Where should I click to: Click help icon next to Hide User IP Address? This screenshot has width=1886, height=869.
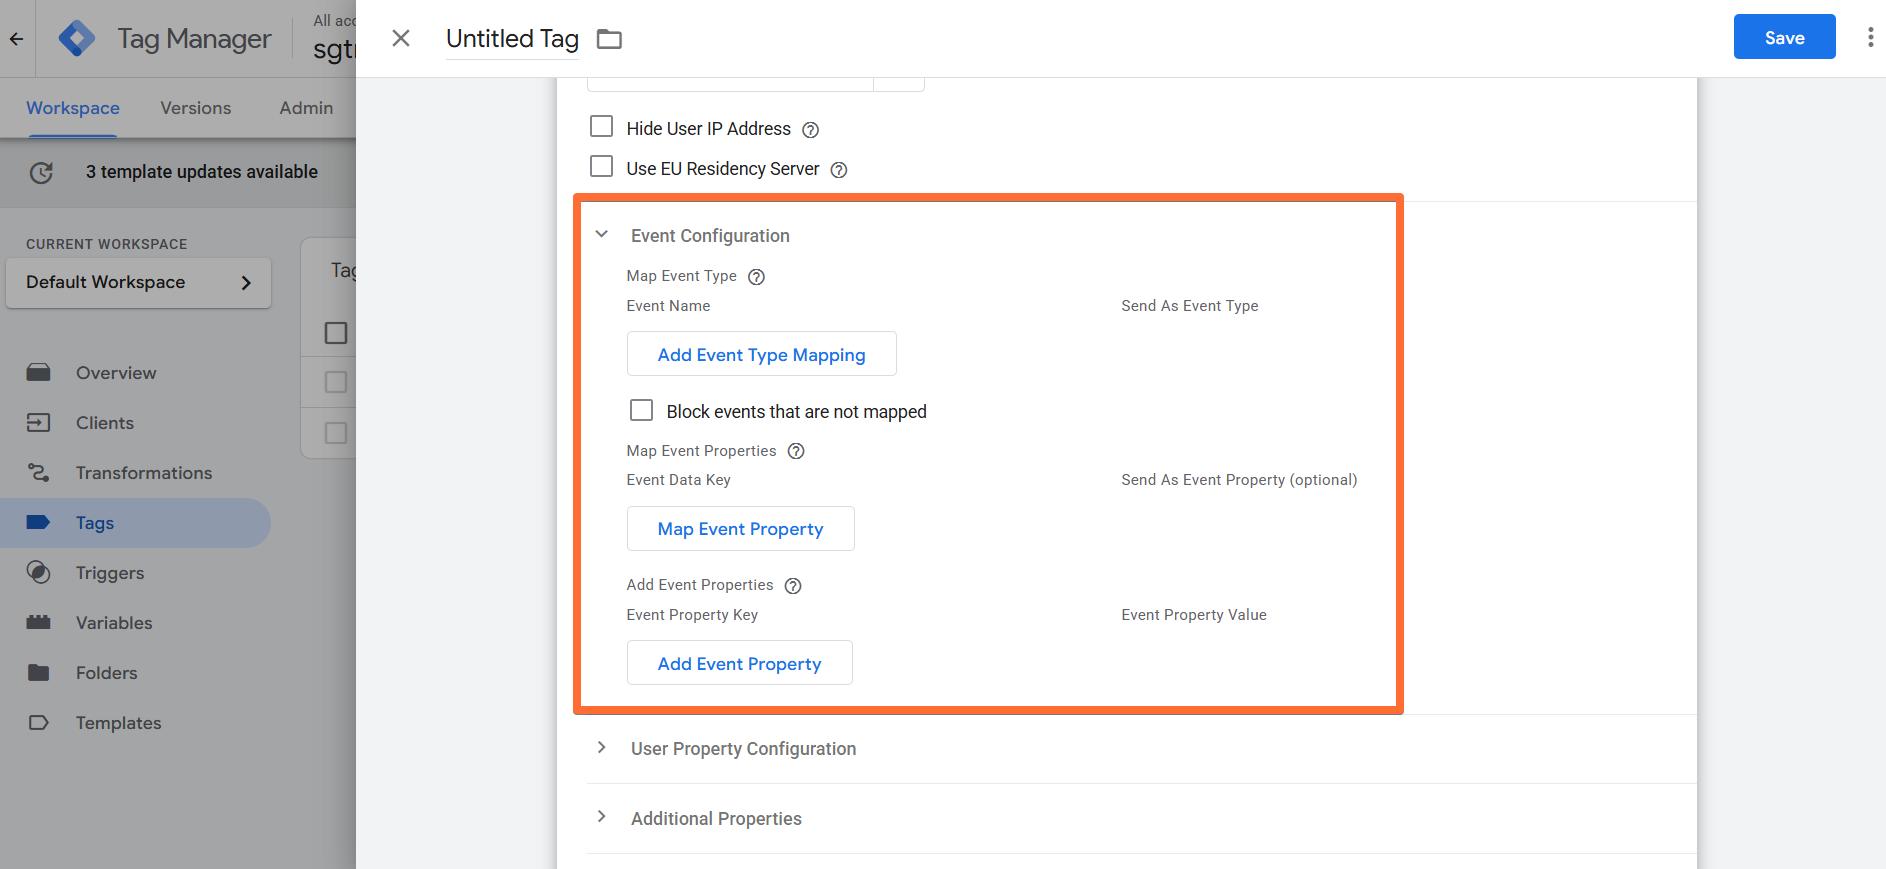pos(811,130)
